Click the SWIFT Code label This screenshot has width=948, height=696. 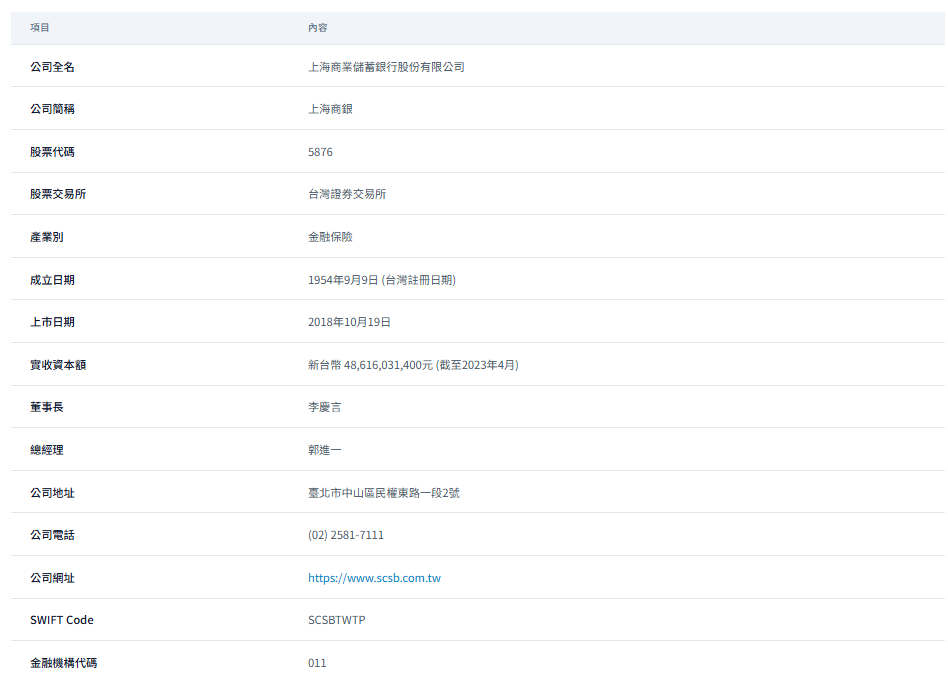62,620
